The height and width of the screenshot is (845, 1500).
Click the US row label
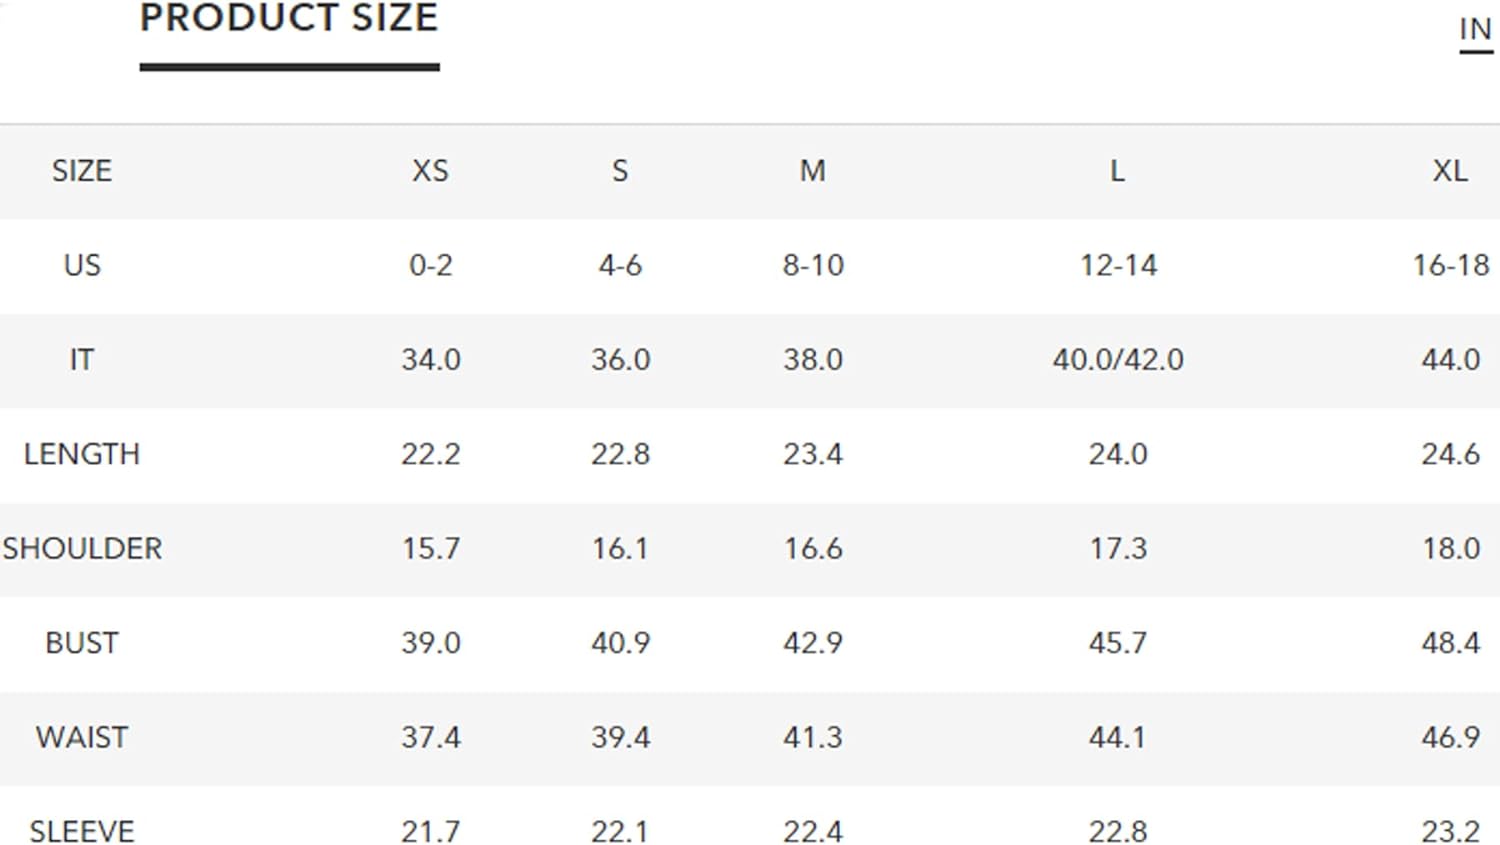(x=82, y=265)
